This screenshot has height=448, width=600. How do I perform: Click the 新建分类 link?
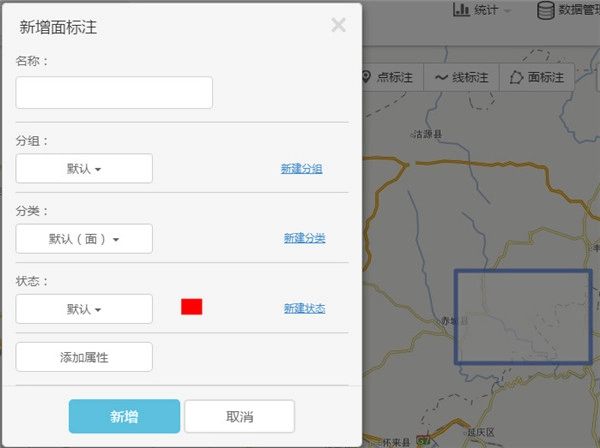(x=304, y=238)
